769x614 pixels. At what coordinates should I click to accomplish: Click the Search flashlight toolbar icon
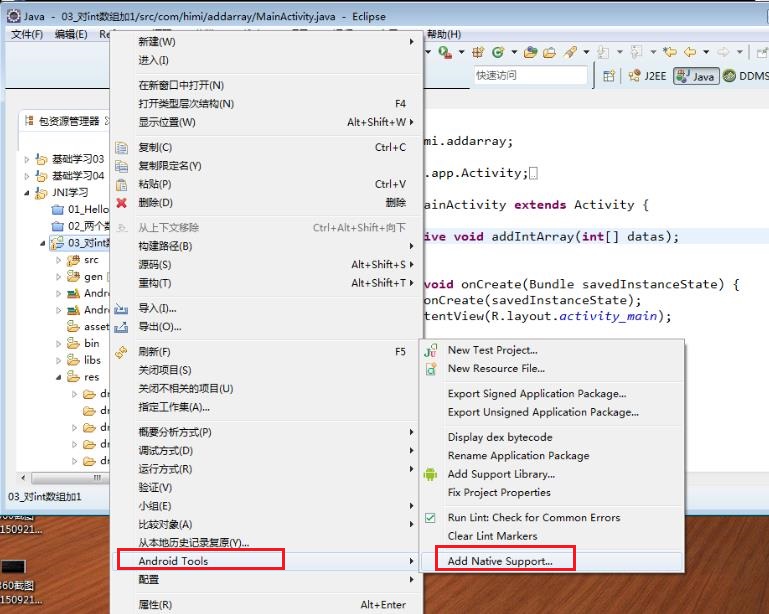coord(570,52)
